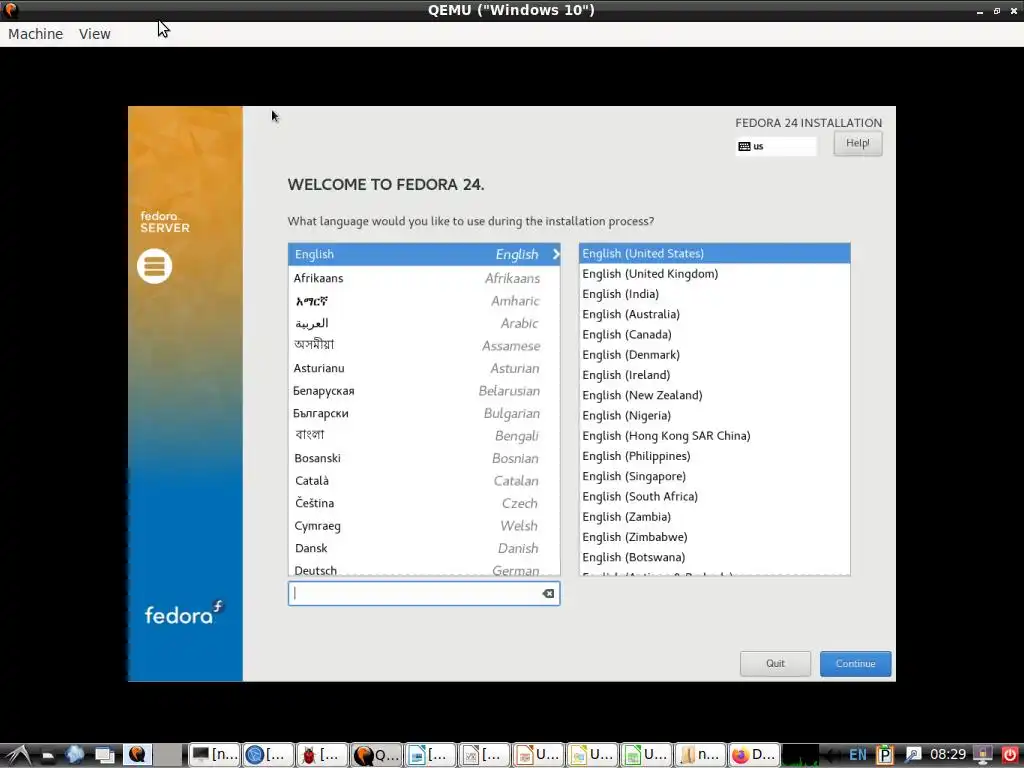Click the clear search text icon
Screen dimensions: 1024x768
tap(548, 593)
